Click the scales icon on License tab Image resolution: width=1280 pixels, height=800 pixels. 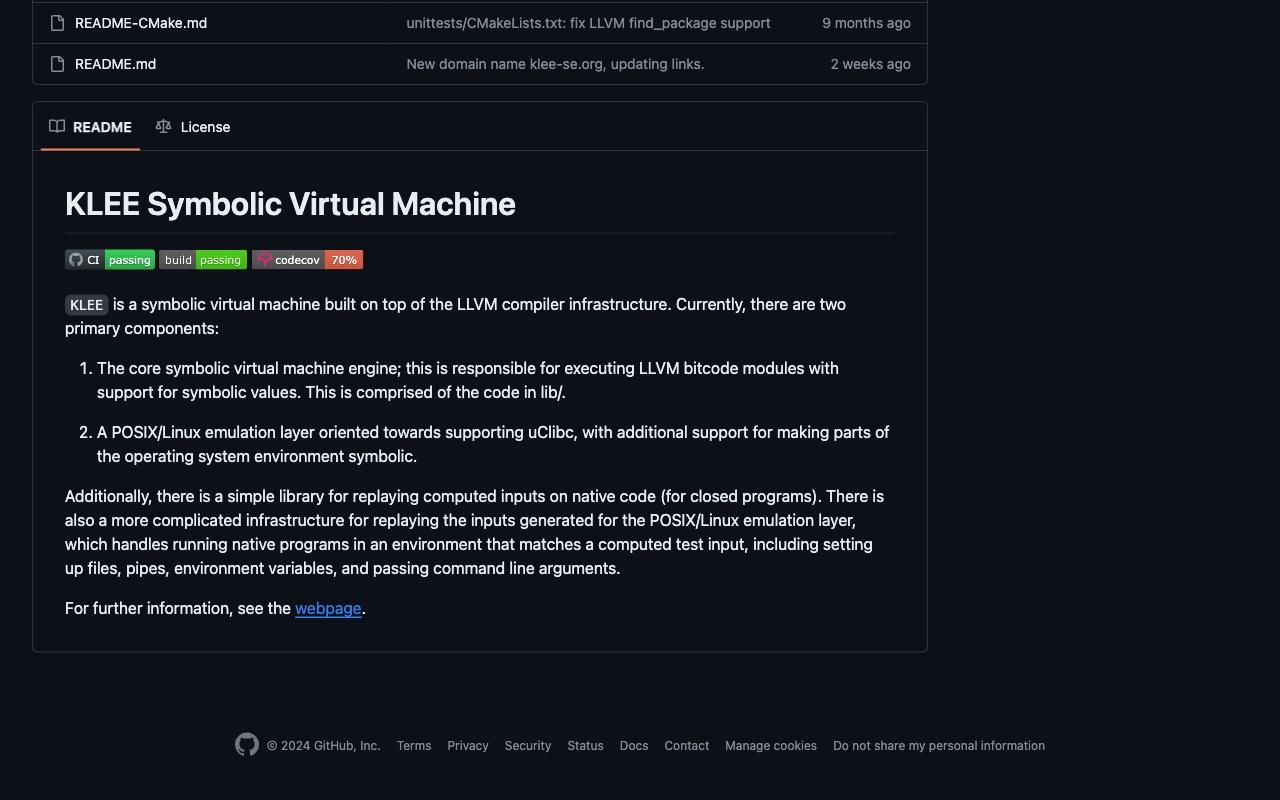pos(163,126)
